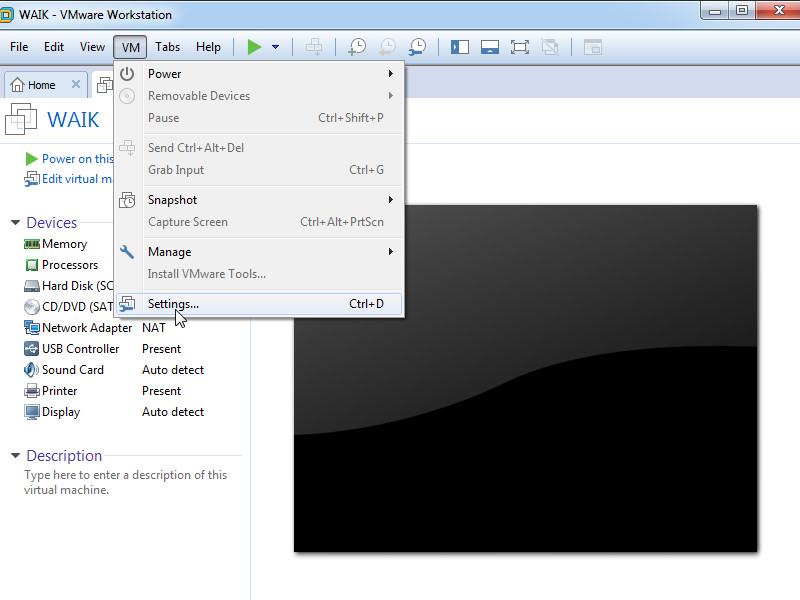800x600 pixels.
Task: Click the Network Adapter icon
Action: [x=32, y=328]
